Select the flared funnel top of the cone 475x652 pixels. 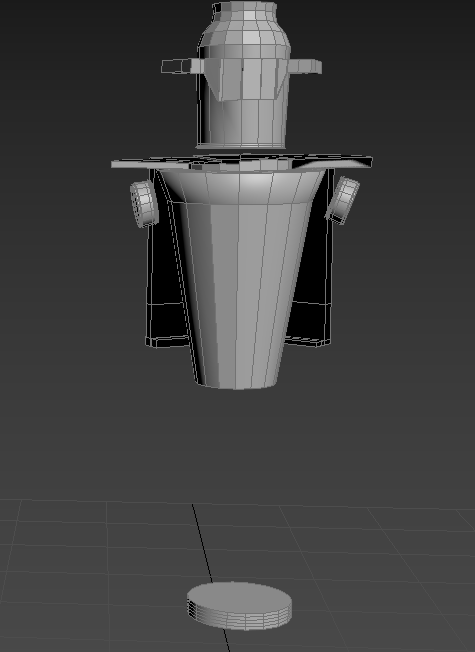pos(241,186)
